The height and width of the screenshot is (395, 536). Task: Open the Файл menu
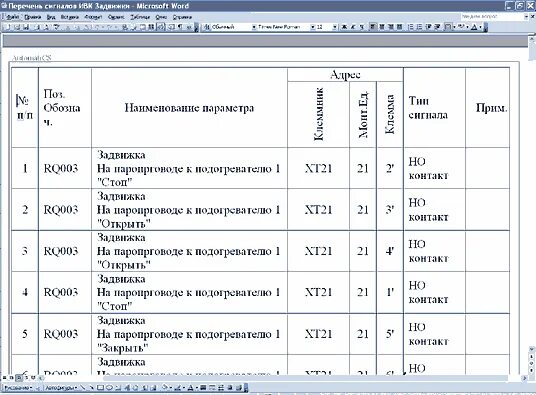(13, 17)
